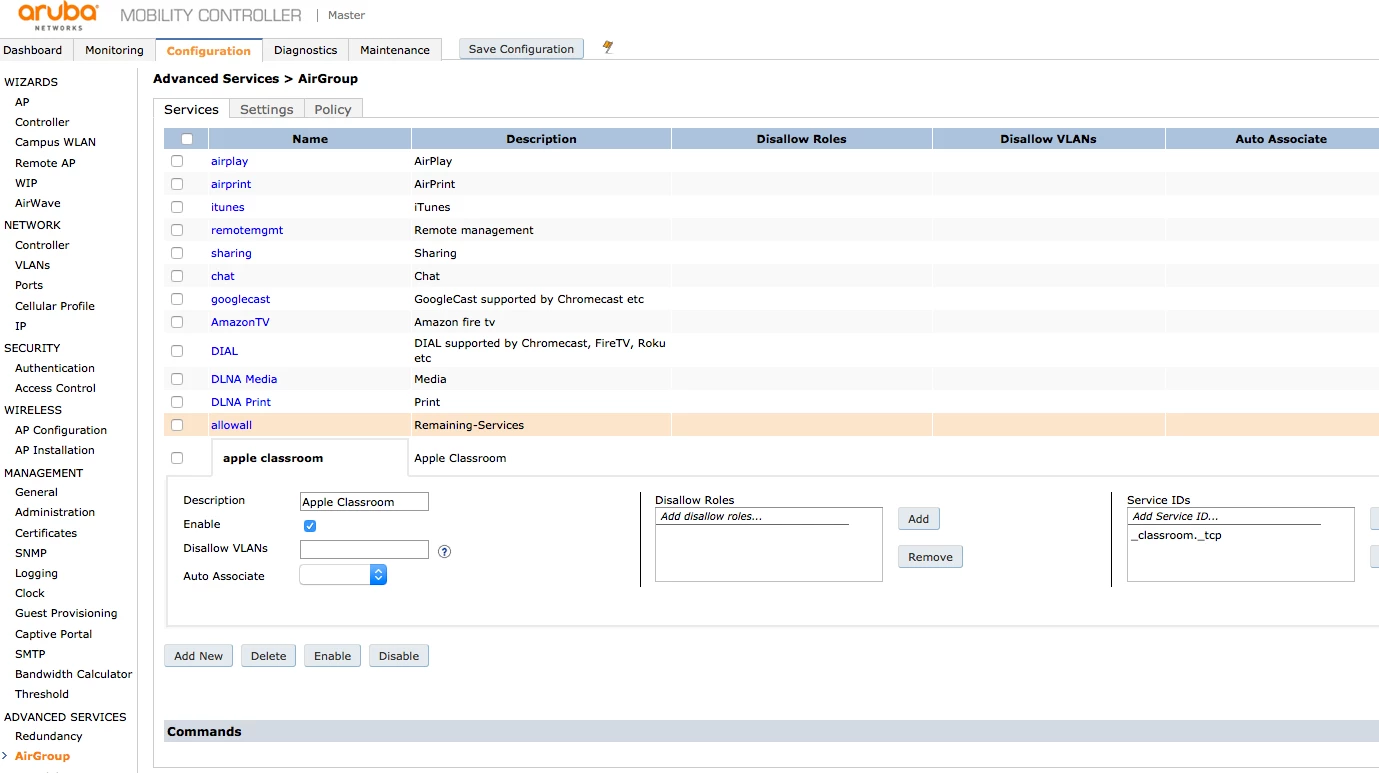Image resolution: width=1379 pixels, height=773 pixels.
Task: Open the Diagnostics tab
Action: (x=305, y=50)
